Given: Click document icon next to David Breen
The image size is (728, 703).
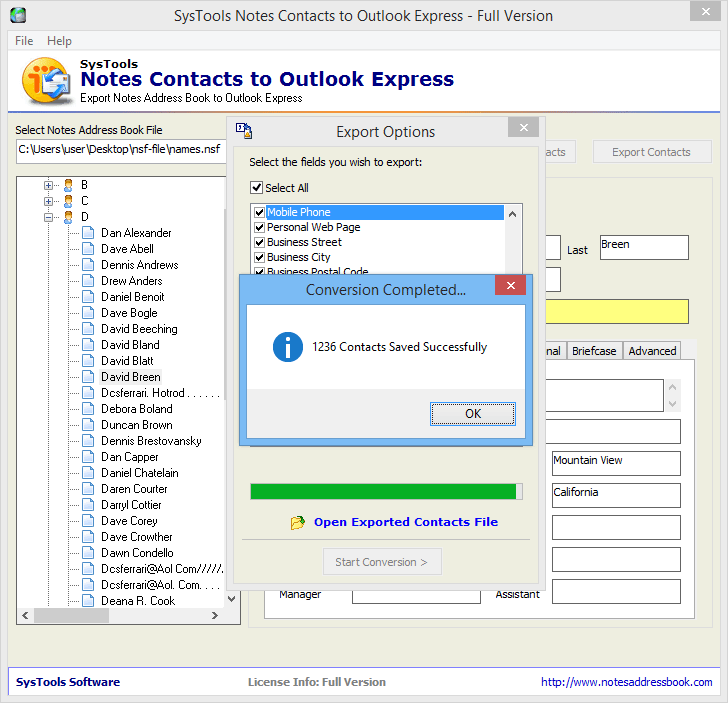Looking at the screenshot, I should (x=88, y=377).
